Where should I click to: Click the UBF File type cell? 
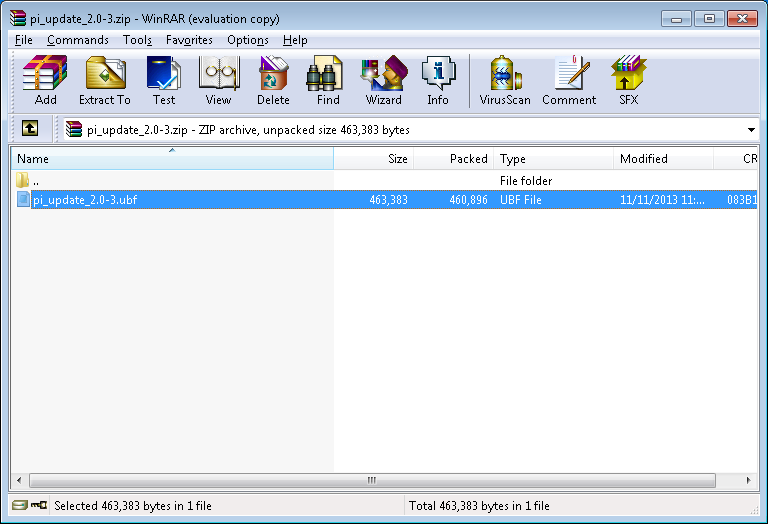coord(521,200)
